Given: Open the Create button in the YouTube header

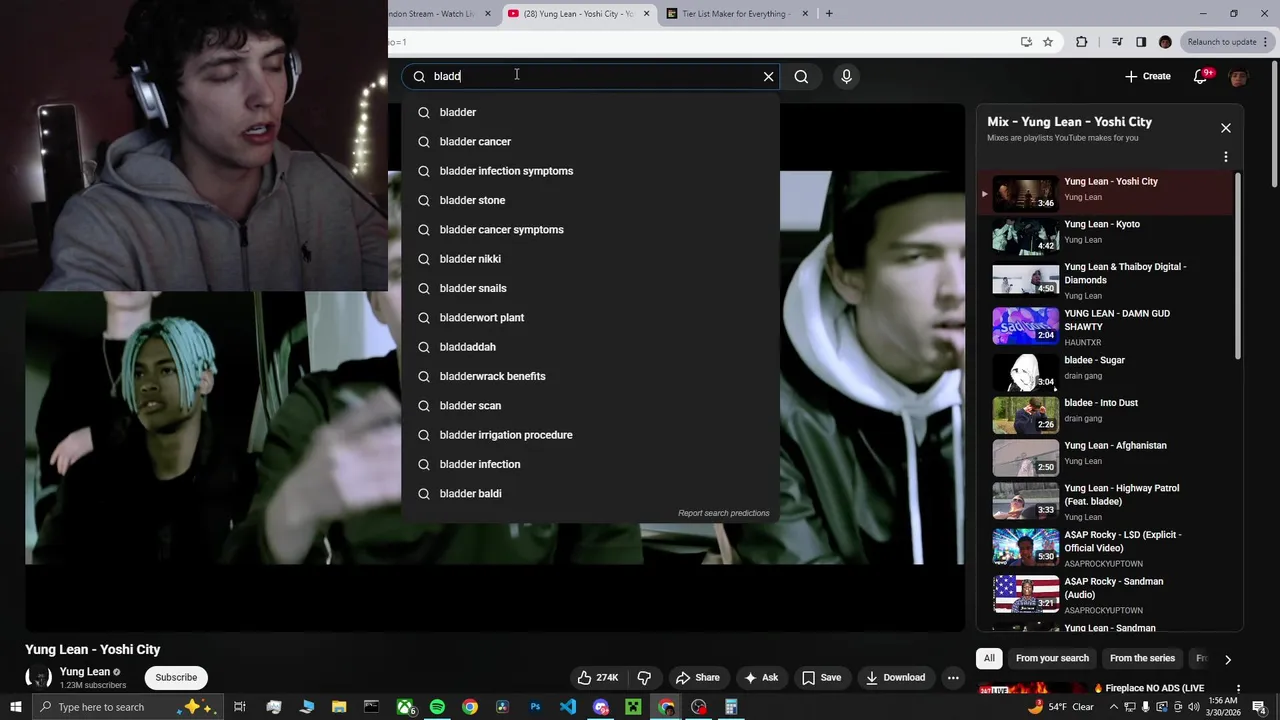Looking at the screenshot, I should [x=1147, y=76].
